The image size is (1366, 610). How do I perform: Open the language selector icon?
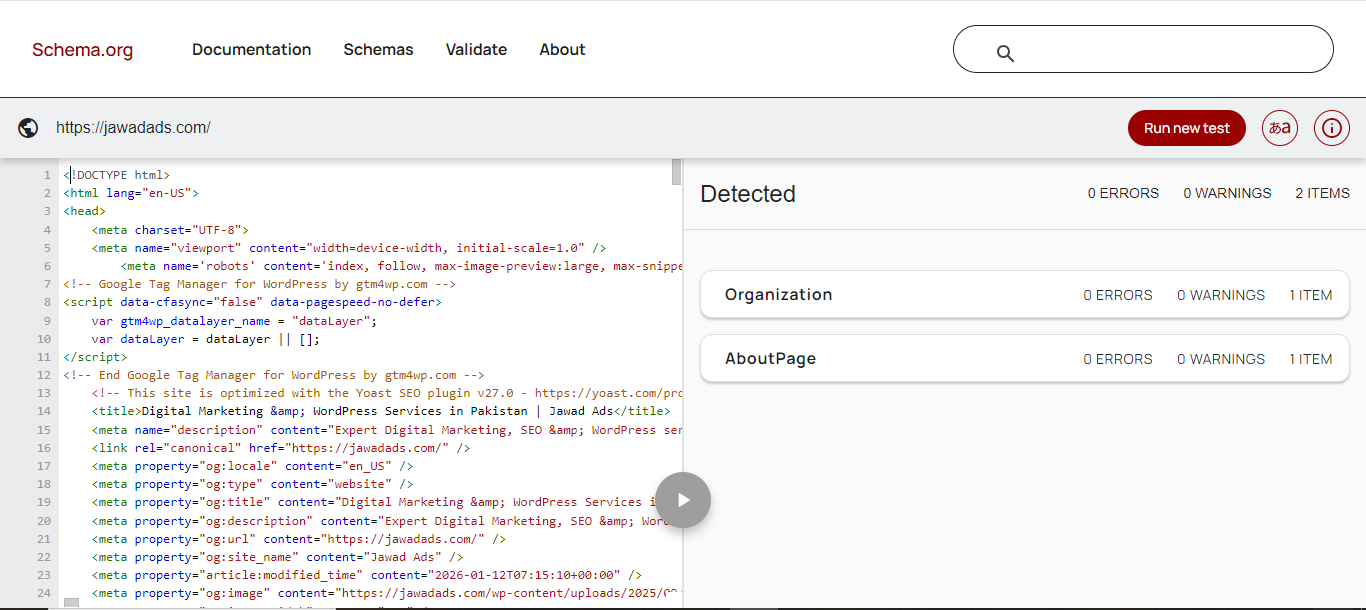coord(1279,128)
